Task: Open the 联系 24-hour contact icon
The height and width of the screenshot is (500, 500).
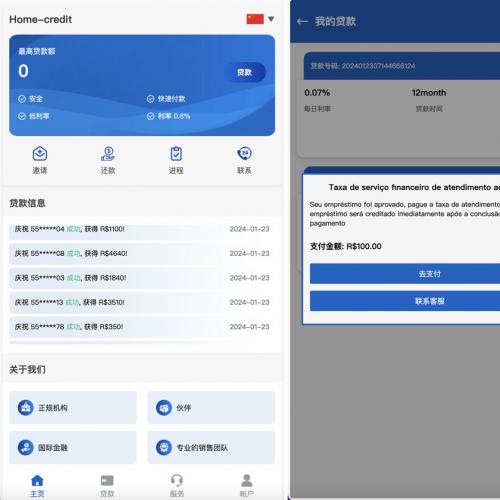Action: [x=244, y=154]
